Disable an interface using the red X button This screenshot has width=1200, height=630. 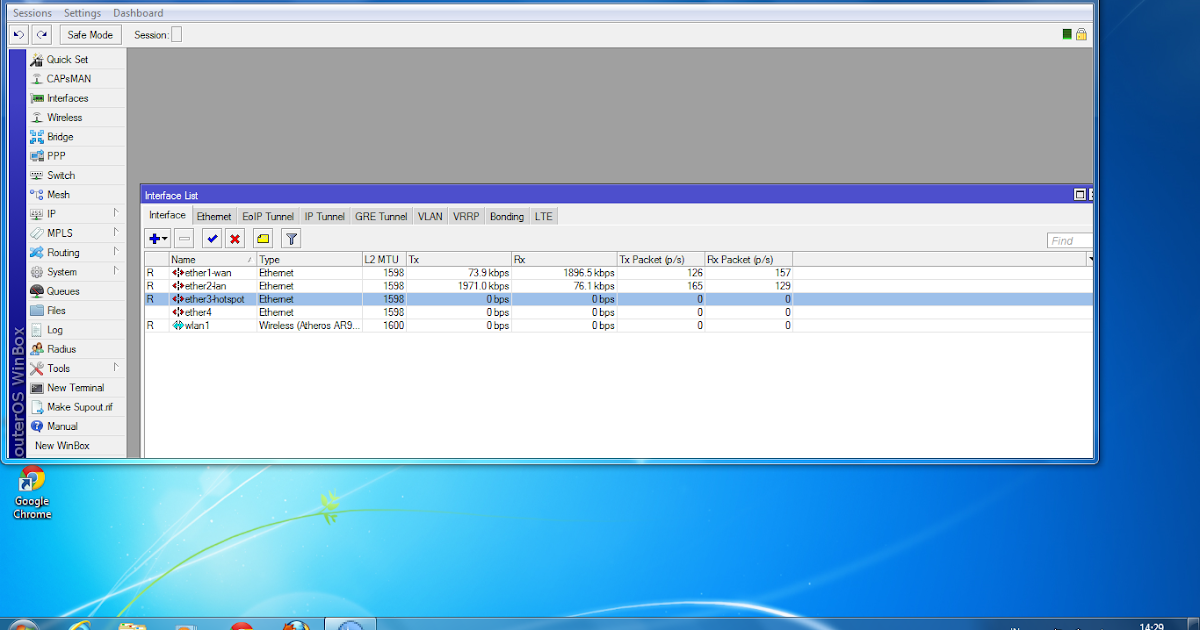coord(236,238)
